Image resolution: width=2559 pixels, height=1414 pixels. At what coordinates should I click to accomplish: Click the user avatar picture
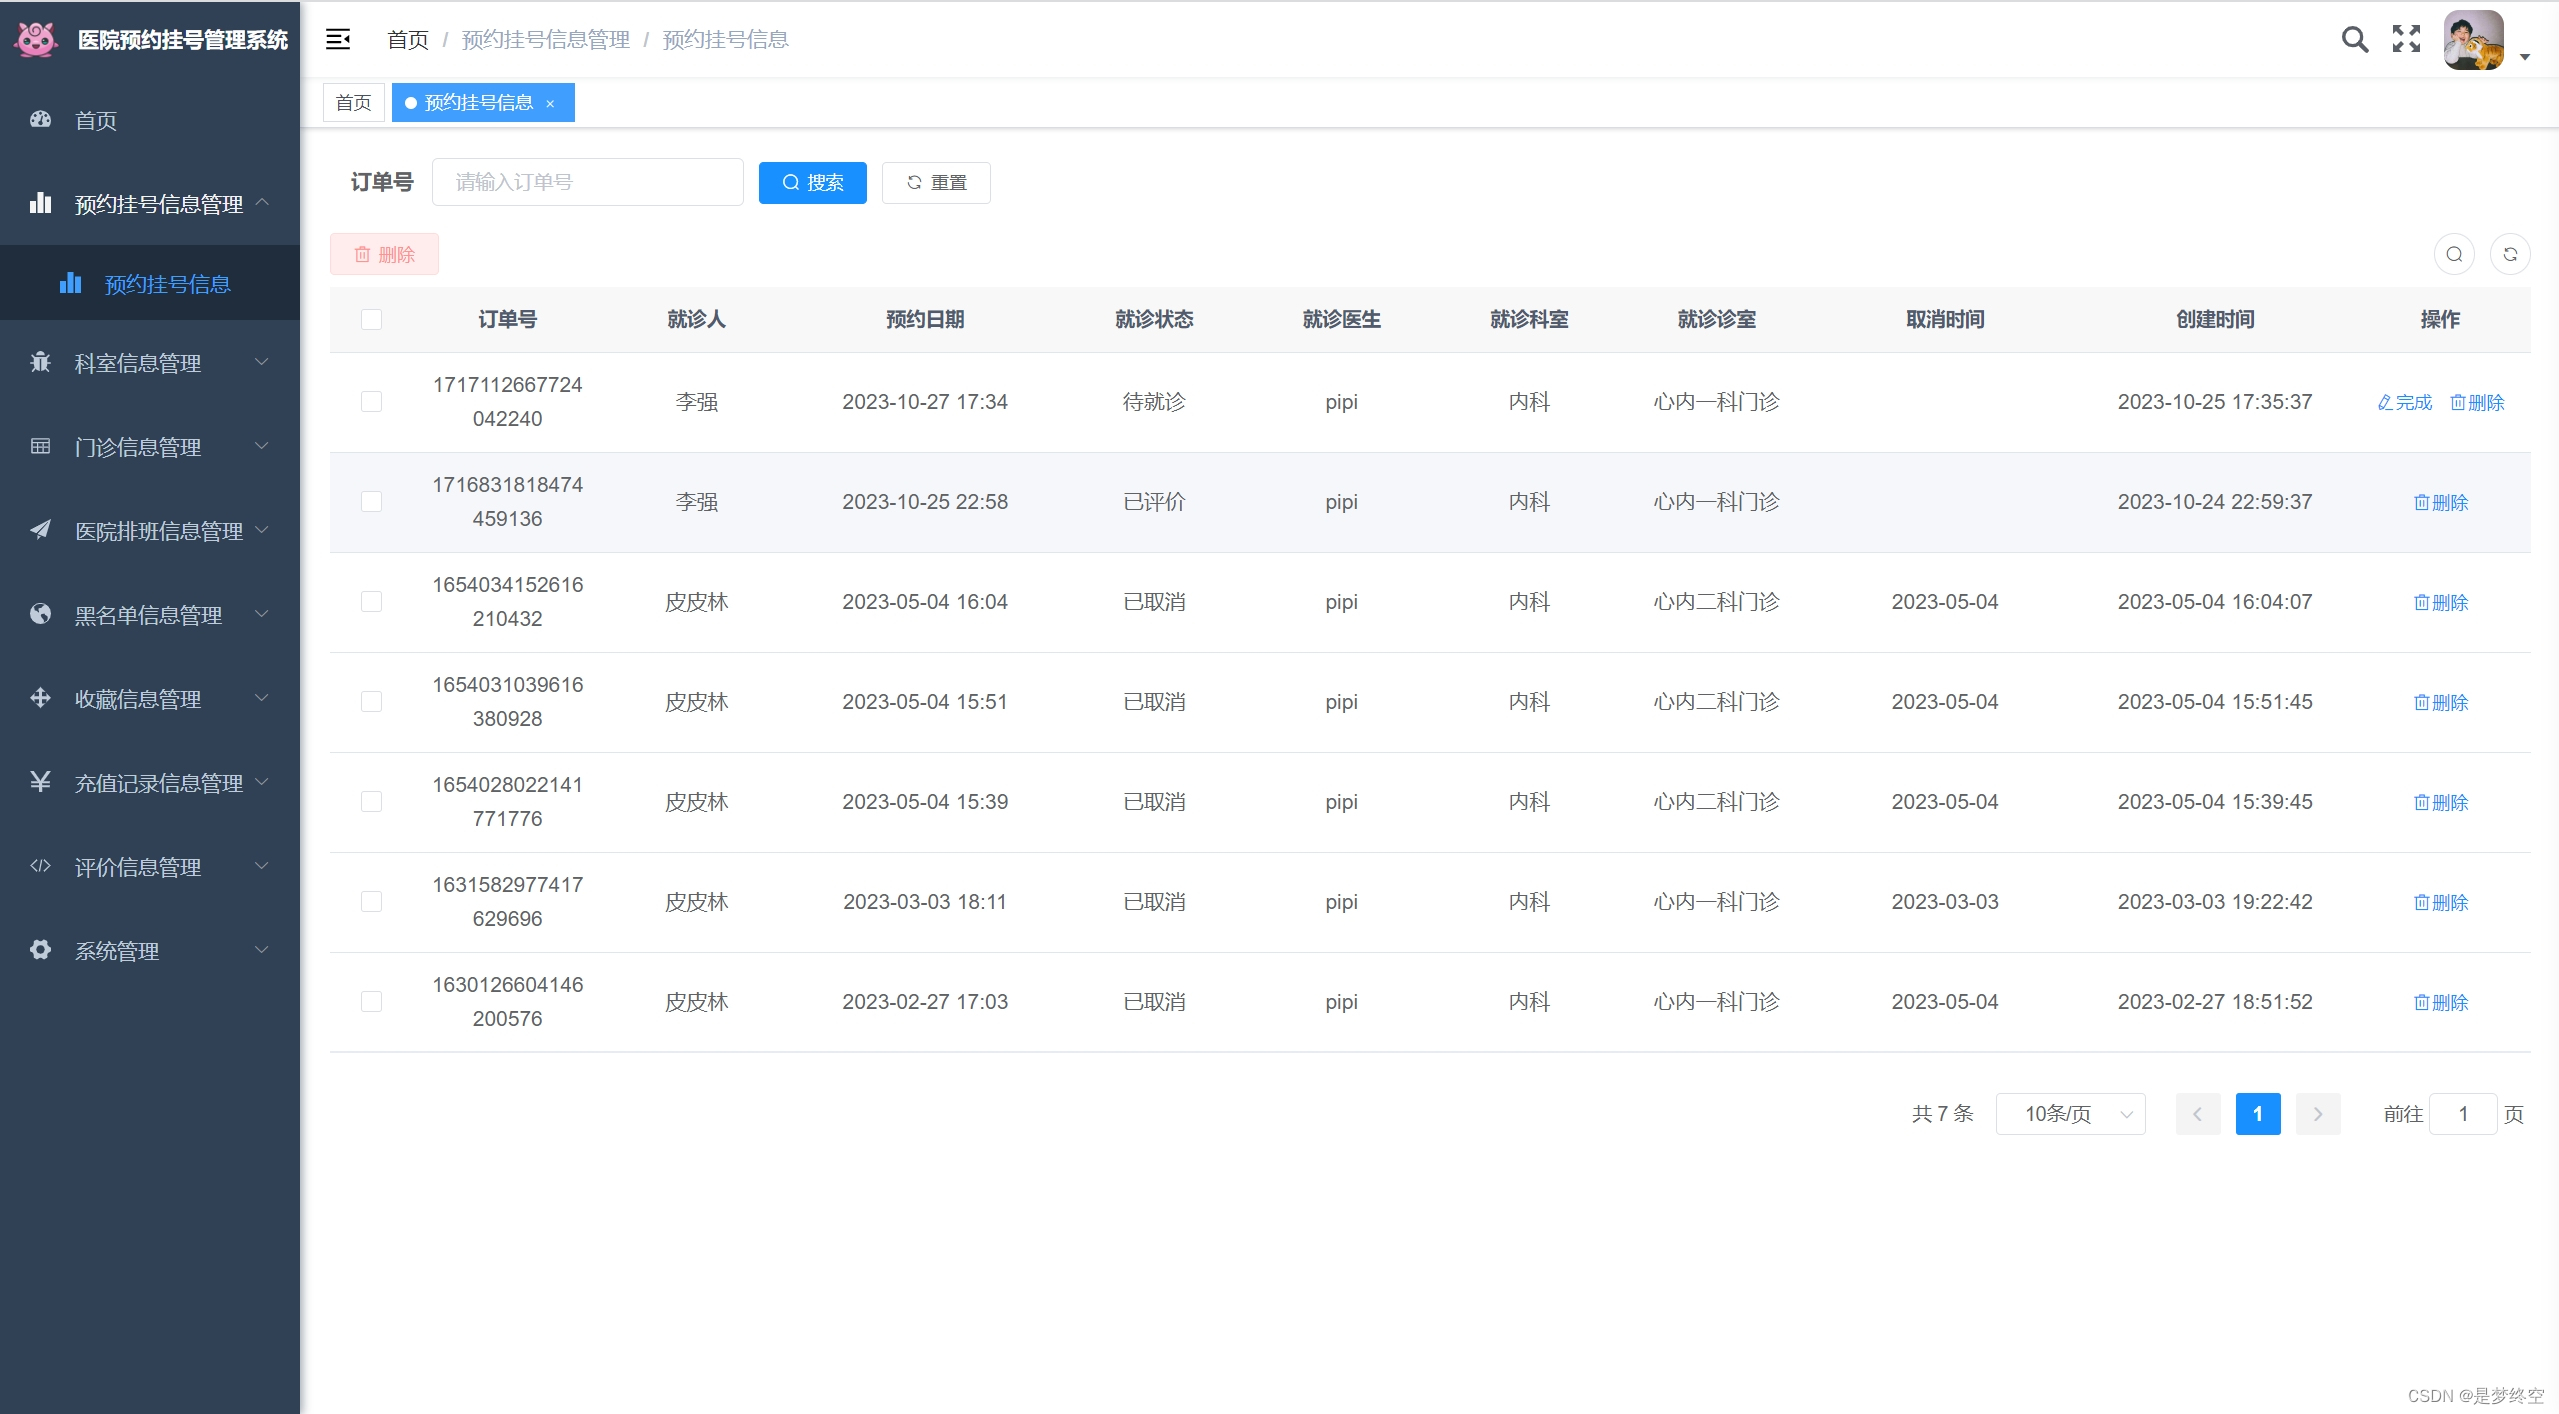click(2473, 40)
